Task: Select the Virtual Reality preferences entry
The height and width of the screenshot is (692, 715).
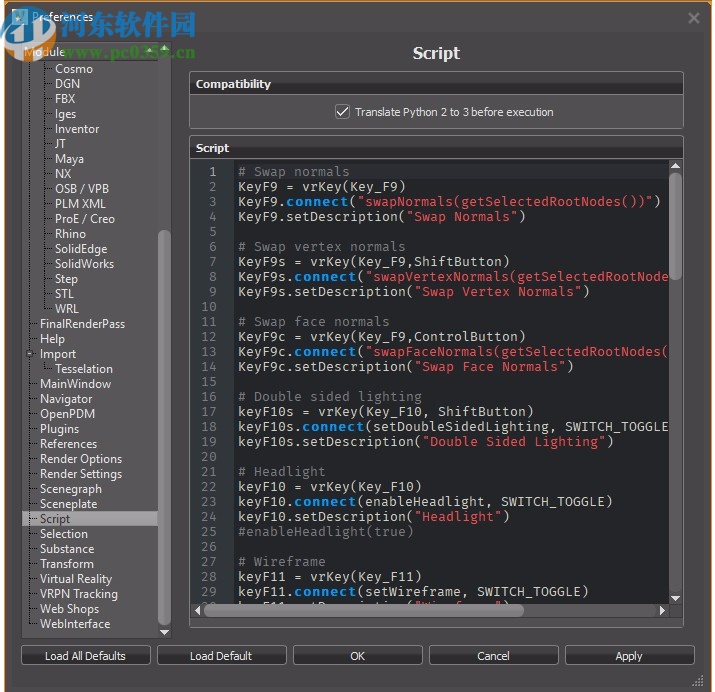Action: (x=75, y=579)
